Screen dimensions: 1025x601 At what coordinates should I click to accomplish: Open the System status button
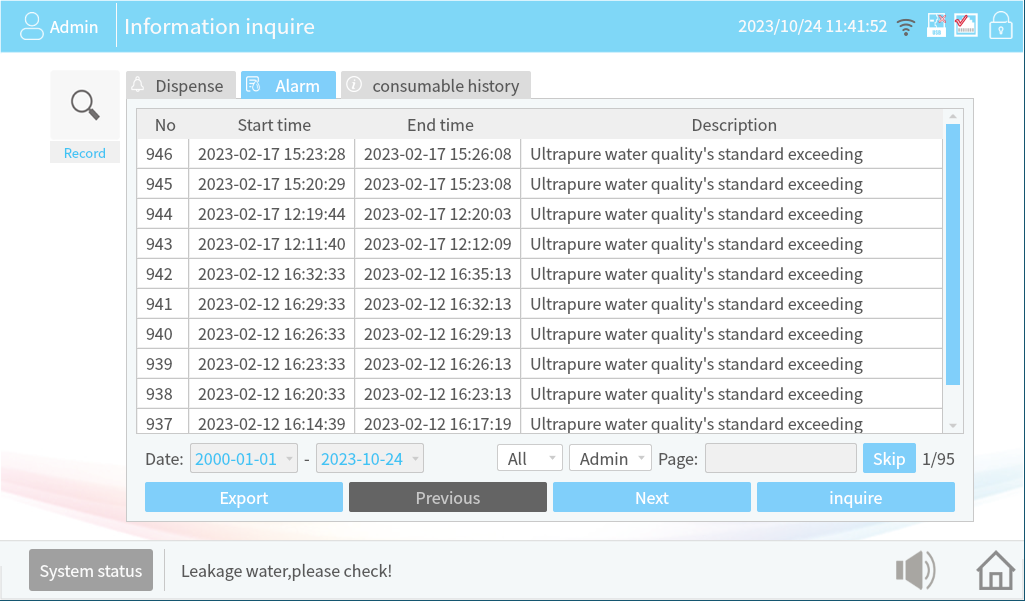tap(91, 570)
